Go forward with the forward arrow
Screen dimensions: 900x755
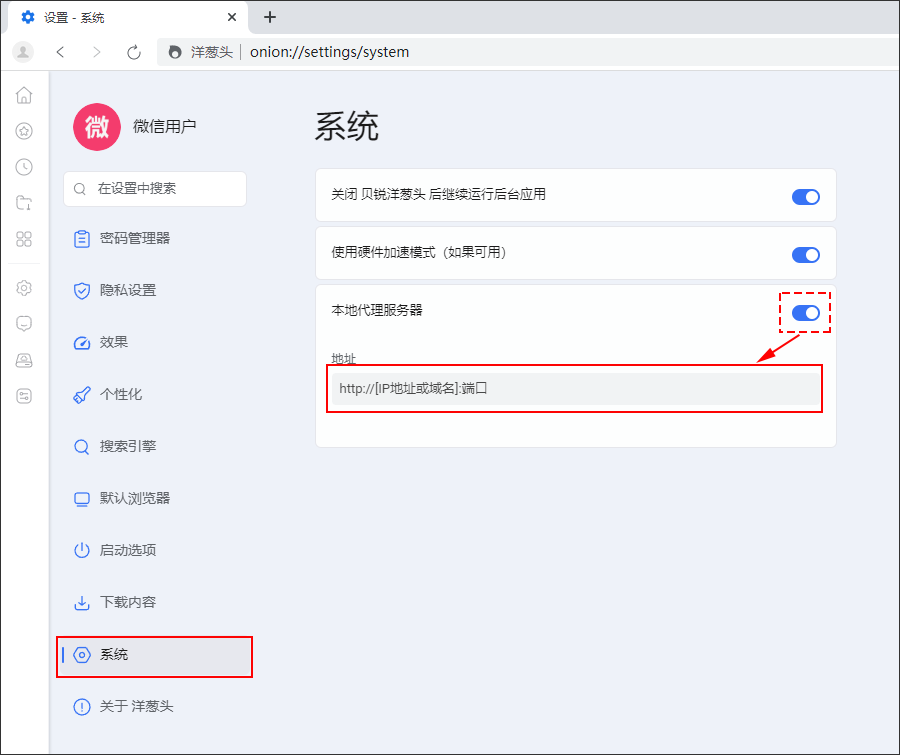(x=96, y=52)
